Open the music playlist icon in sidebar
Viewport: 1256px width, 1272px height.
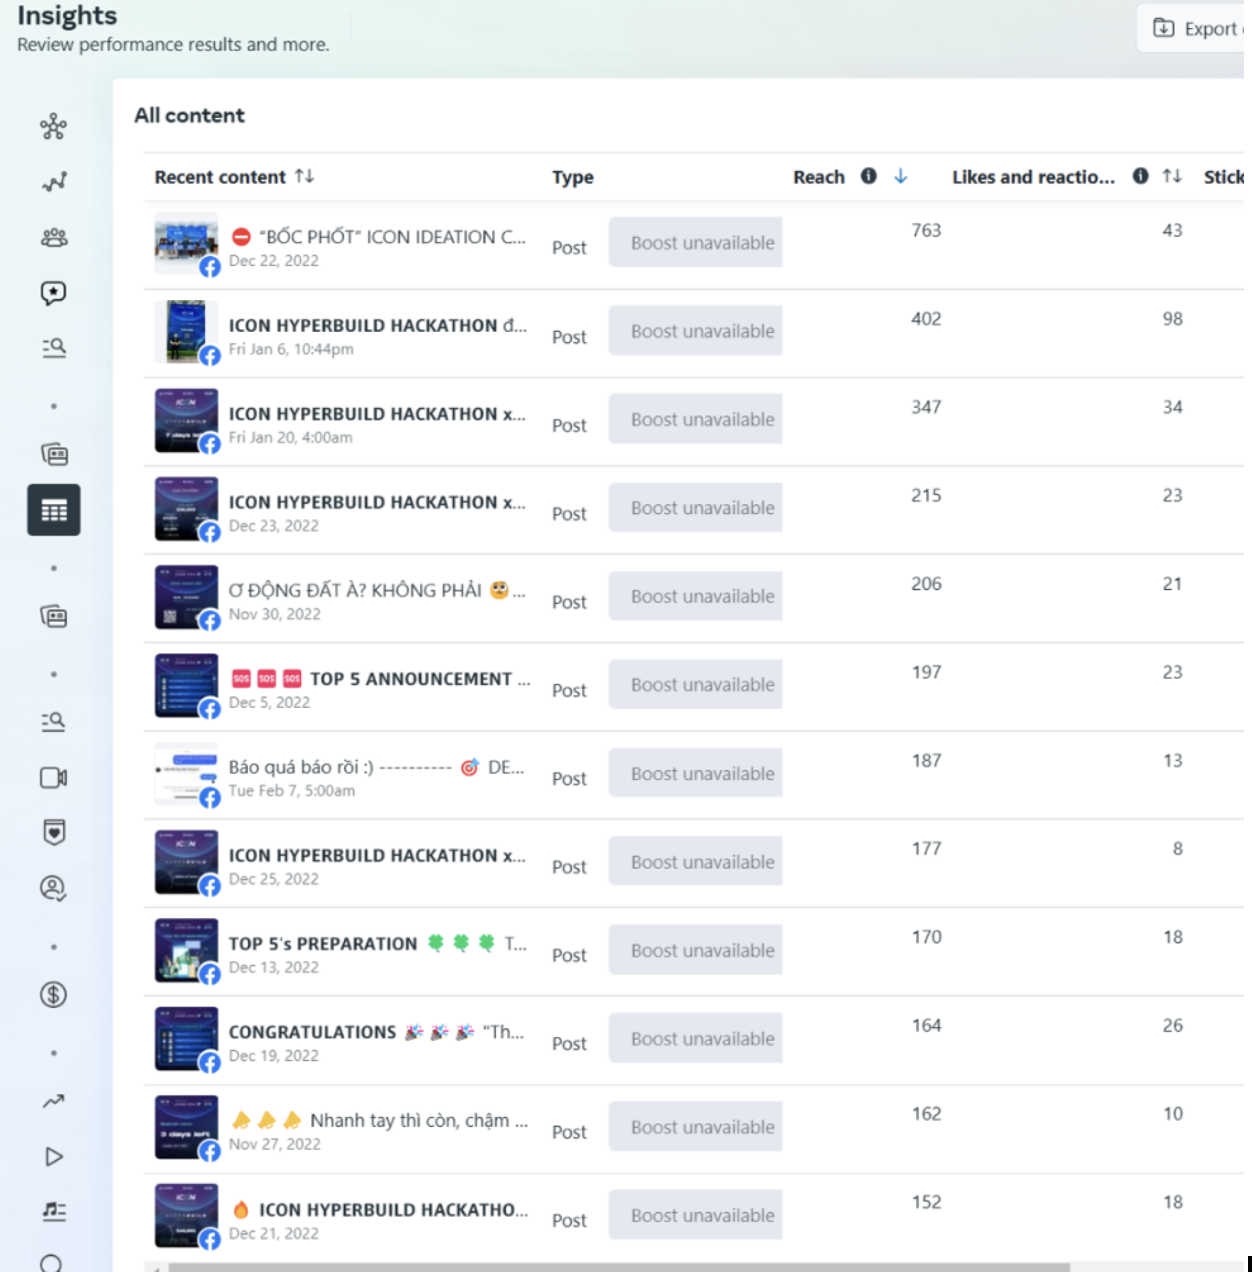click(53, 1211)
